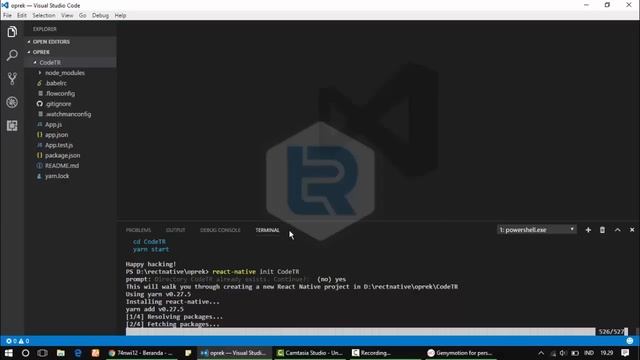The image size is (640, 360).
Task: Open the Help menu
Action: click(120, 15)
